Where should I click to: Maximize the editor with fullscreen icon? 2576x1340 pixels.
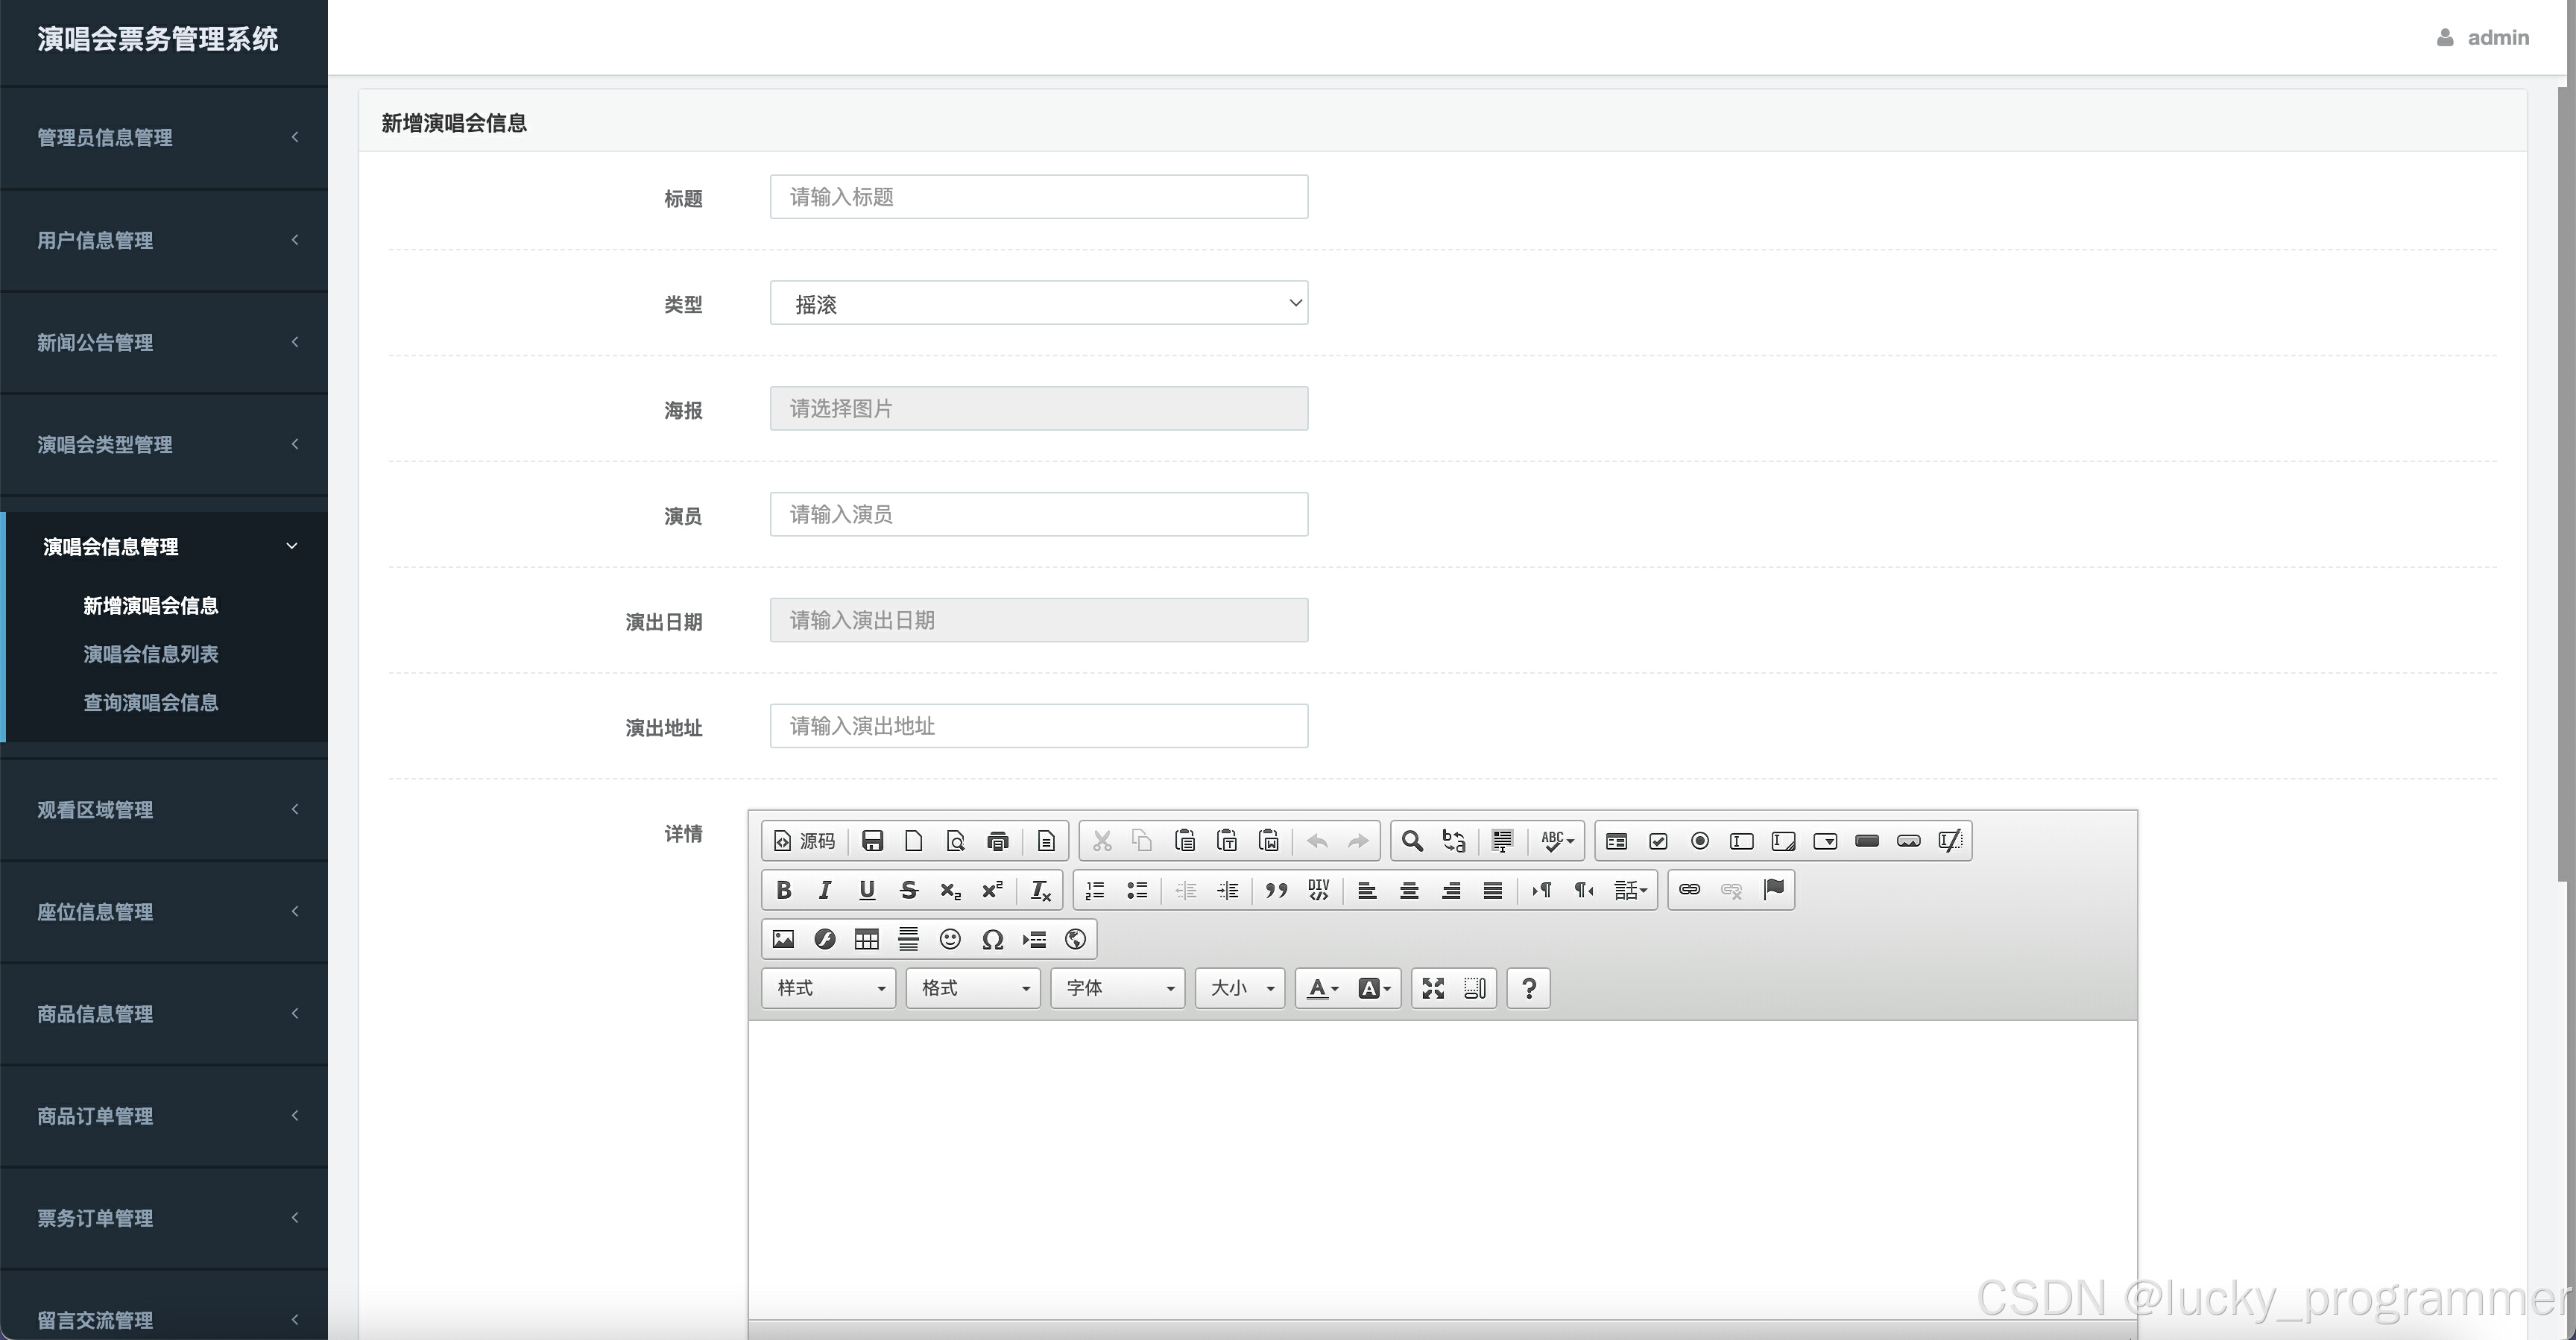(1433, 988)
